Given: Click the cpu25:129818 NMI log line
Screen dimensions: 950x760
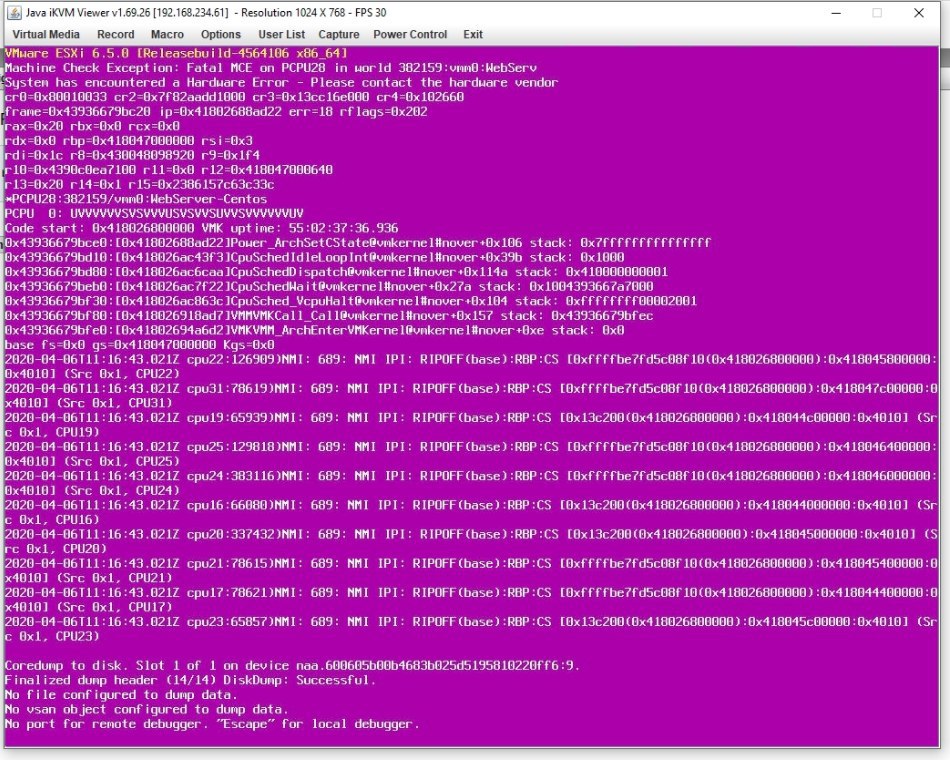Looking at the screenshot, I should [x=471, y=453].
